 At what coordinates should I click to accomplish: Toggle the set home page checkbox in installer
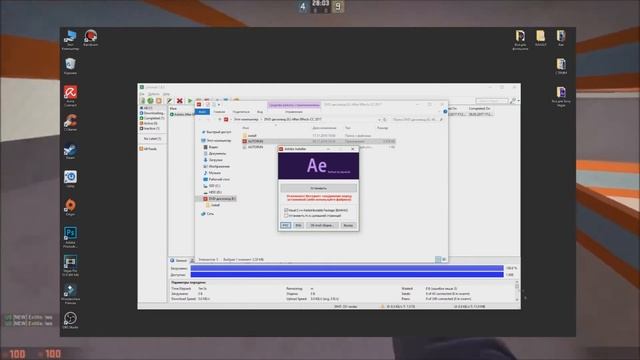tap(286, 216)
